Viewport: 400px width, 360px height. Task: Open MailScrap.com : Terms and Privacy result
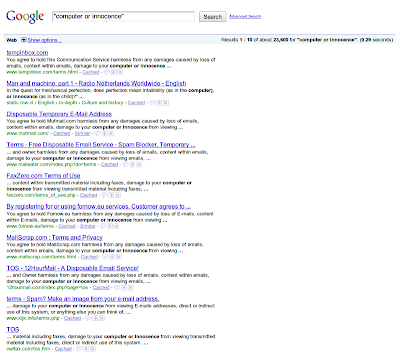(55, 237)
